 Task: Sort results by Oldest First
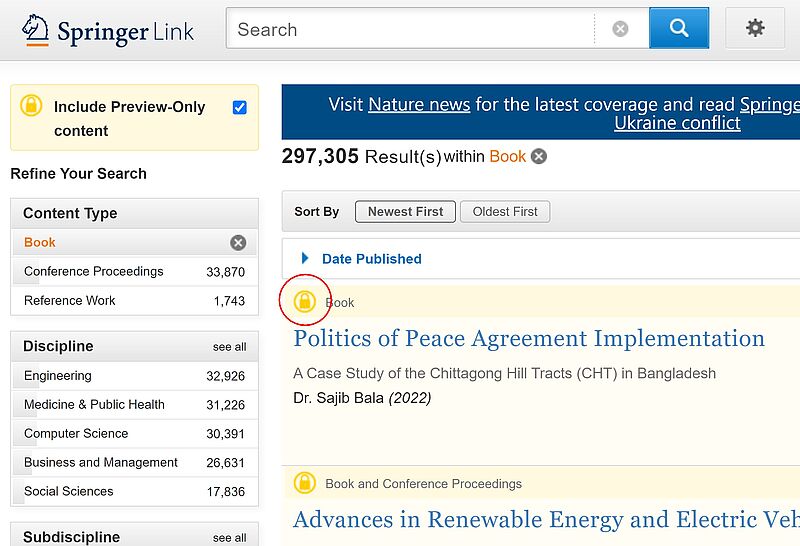pos(505,212)
